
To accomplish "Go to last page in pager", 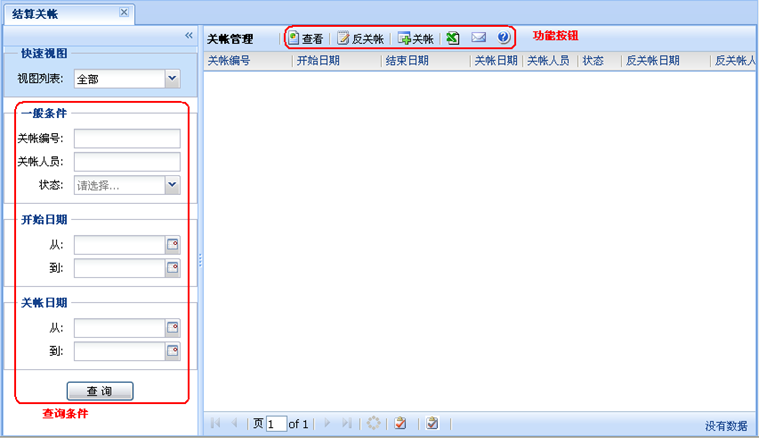I will pos(347,423).
